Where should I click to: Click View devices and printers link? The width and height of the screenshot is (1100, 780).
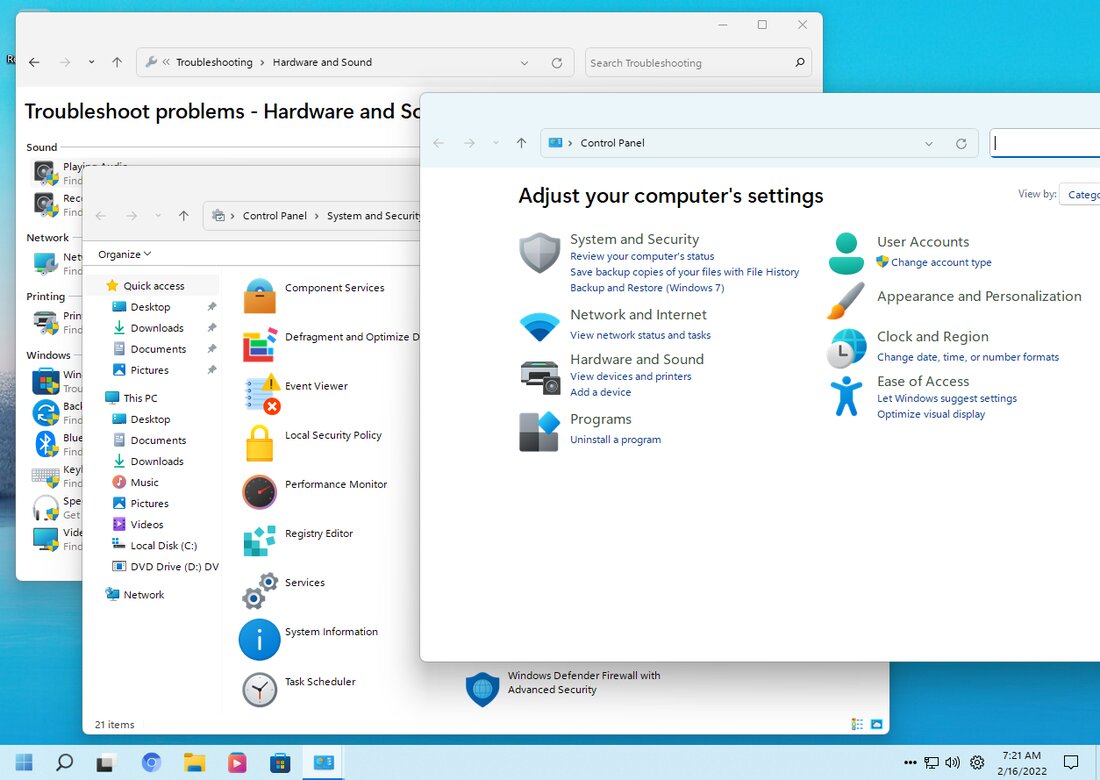click(x=631, y=376)
